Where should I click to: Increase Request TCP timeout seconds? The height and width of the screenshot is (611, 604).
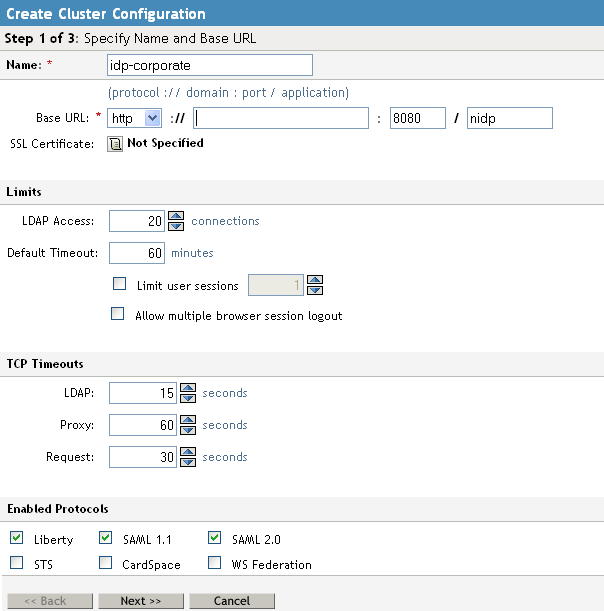click(x=186, y=452)
